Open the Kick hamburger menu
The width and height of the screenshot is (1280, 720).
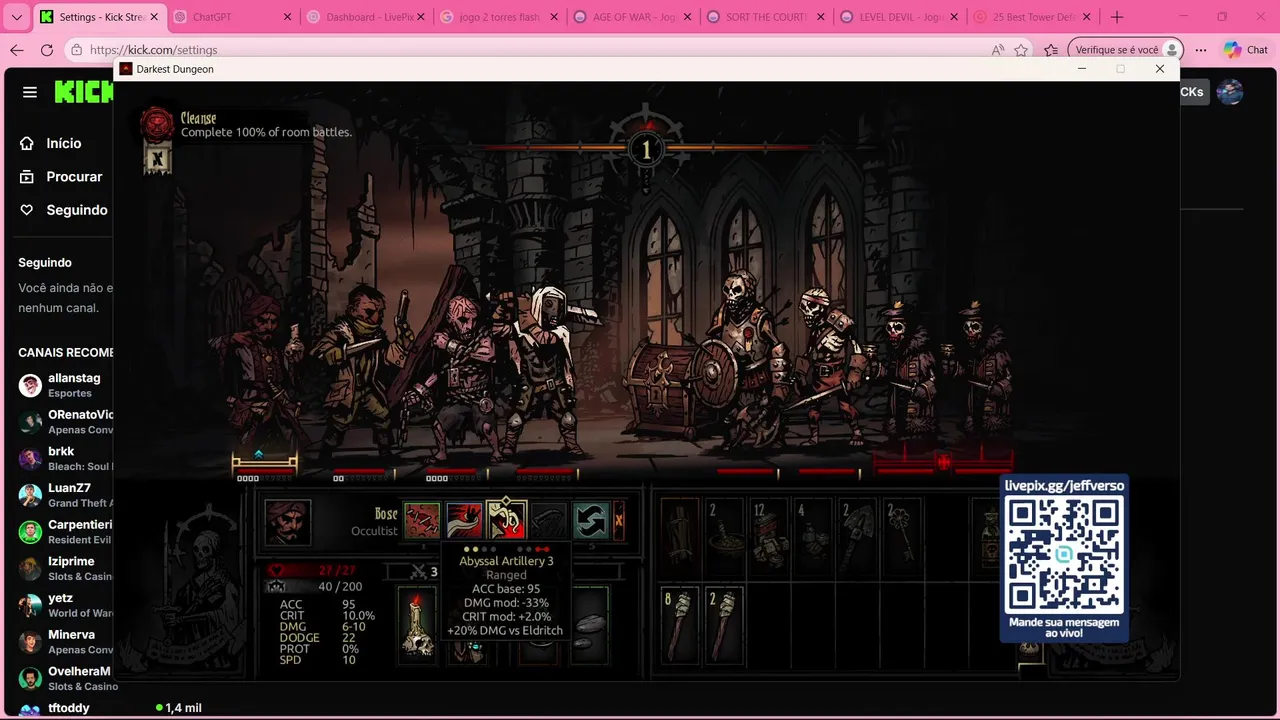click(30, 92)
